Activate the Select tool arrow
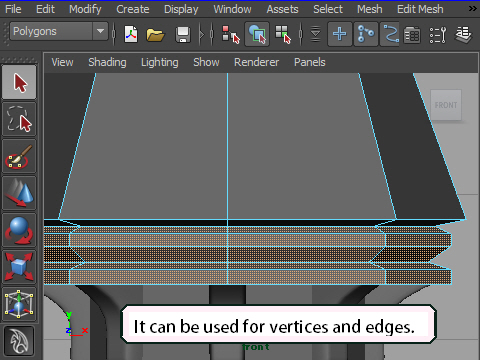This screenshot has width=480, height=360. pos(19,82)
